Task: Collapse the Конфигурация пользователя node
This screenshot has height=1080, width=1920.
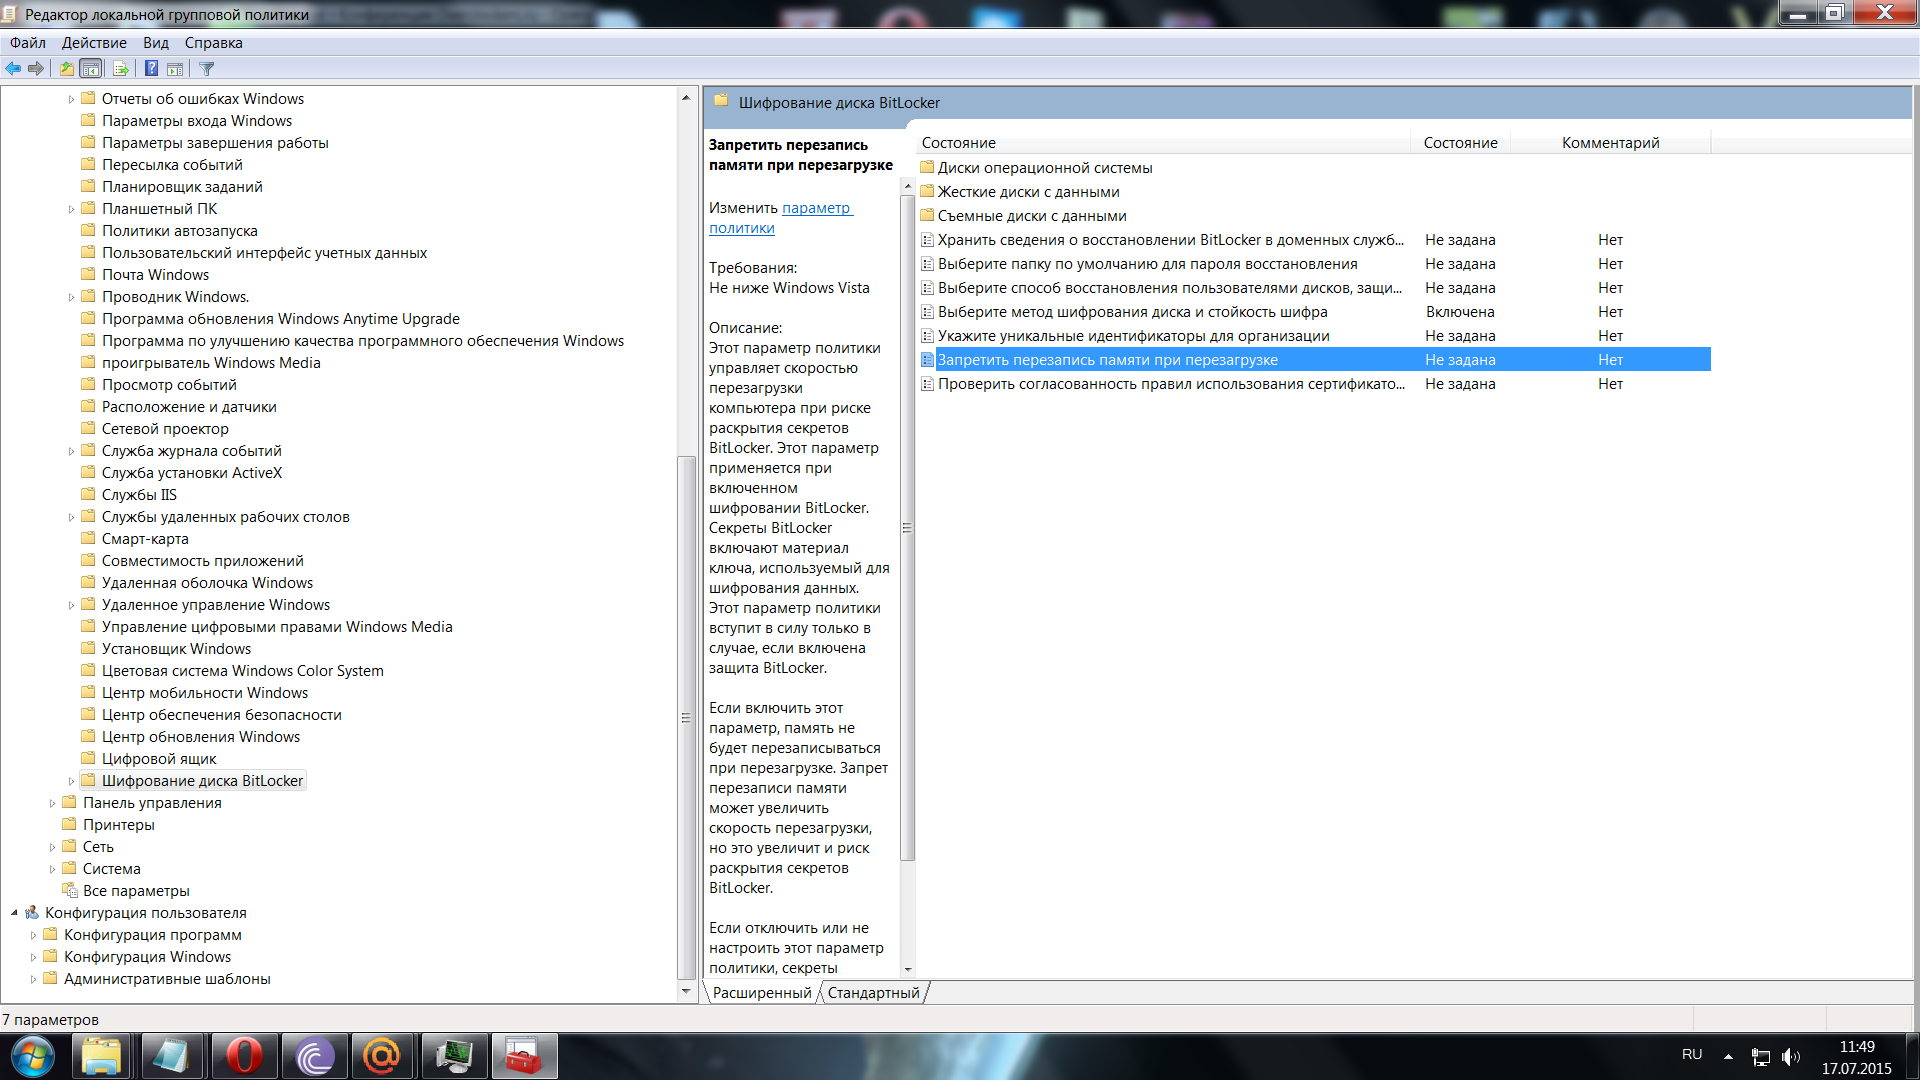Action: (14, 913)
